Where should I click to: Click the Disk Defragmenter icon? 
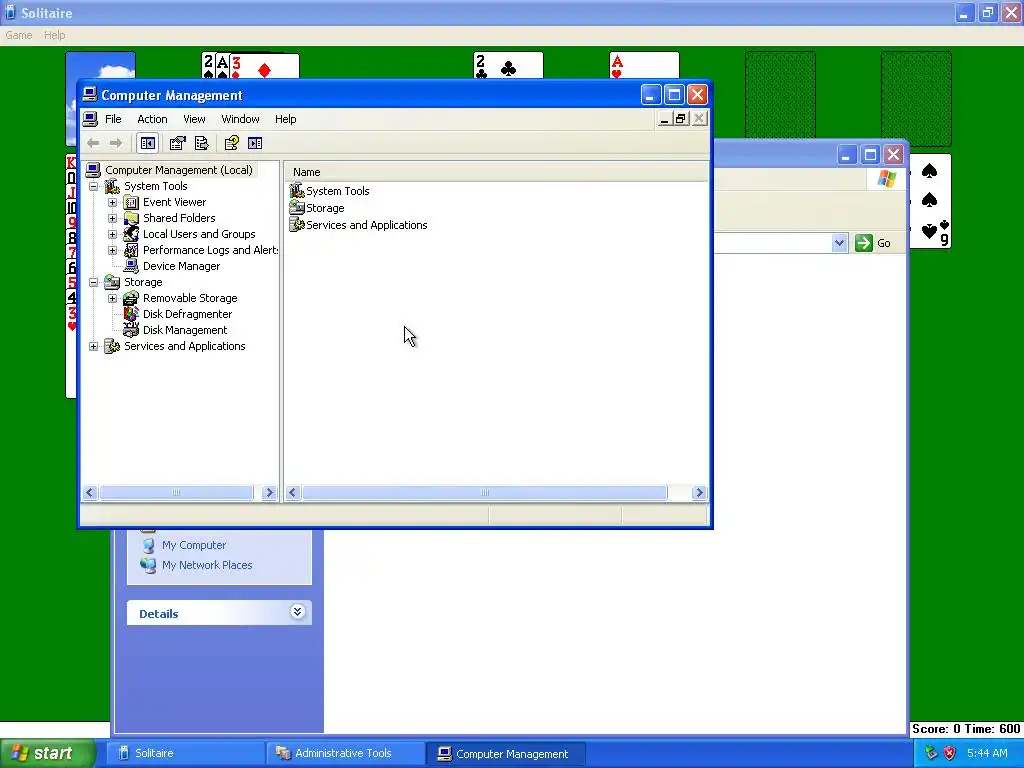pyautogui.click(x=131, y=314)
